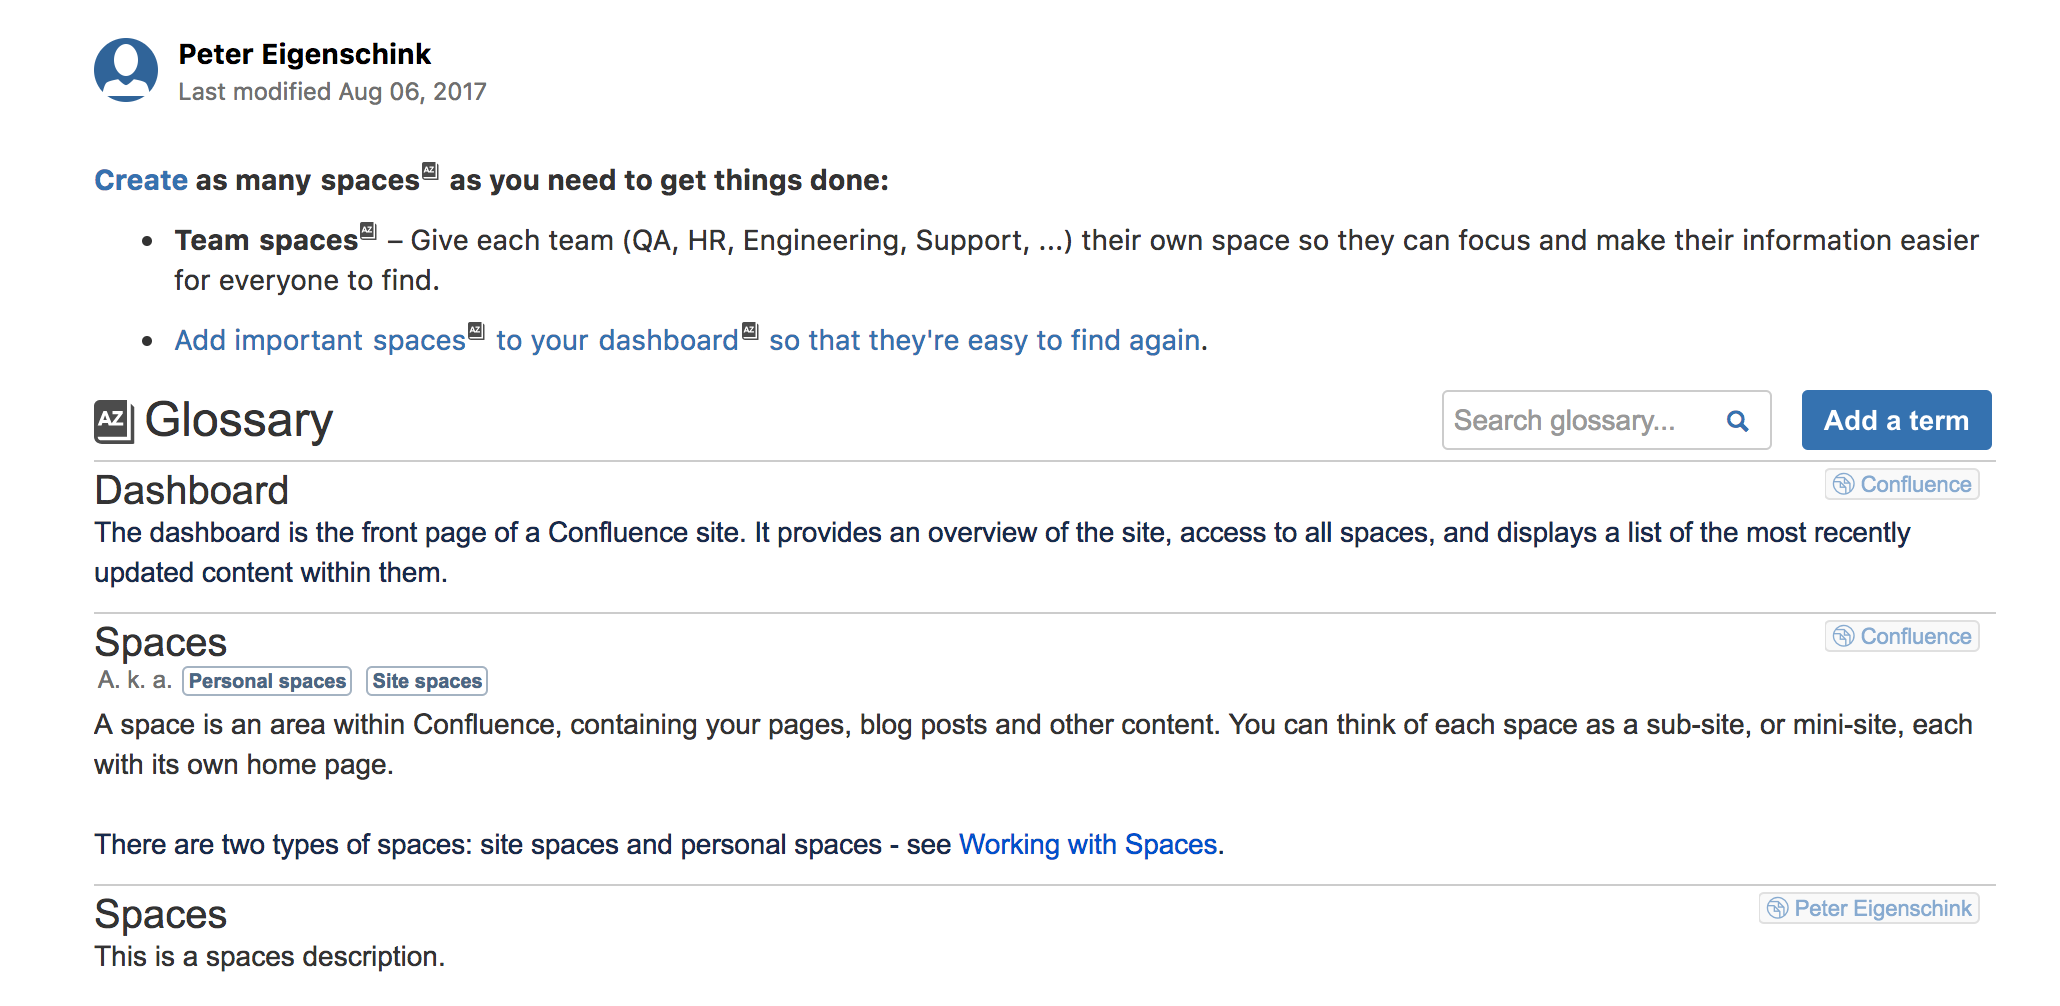
Task: Click the Confluence badge for first Spaces term
Action: (x=1902, y=637)
